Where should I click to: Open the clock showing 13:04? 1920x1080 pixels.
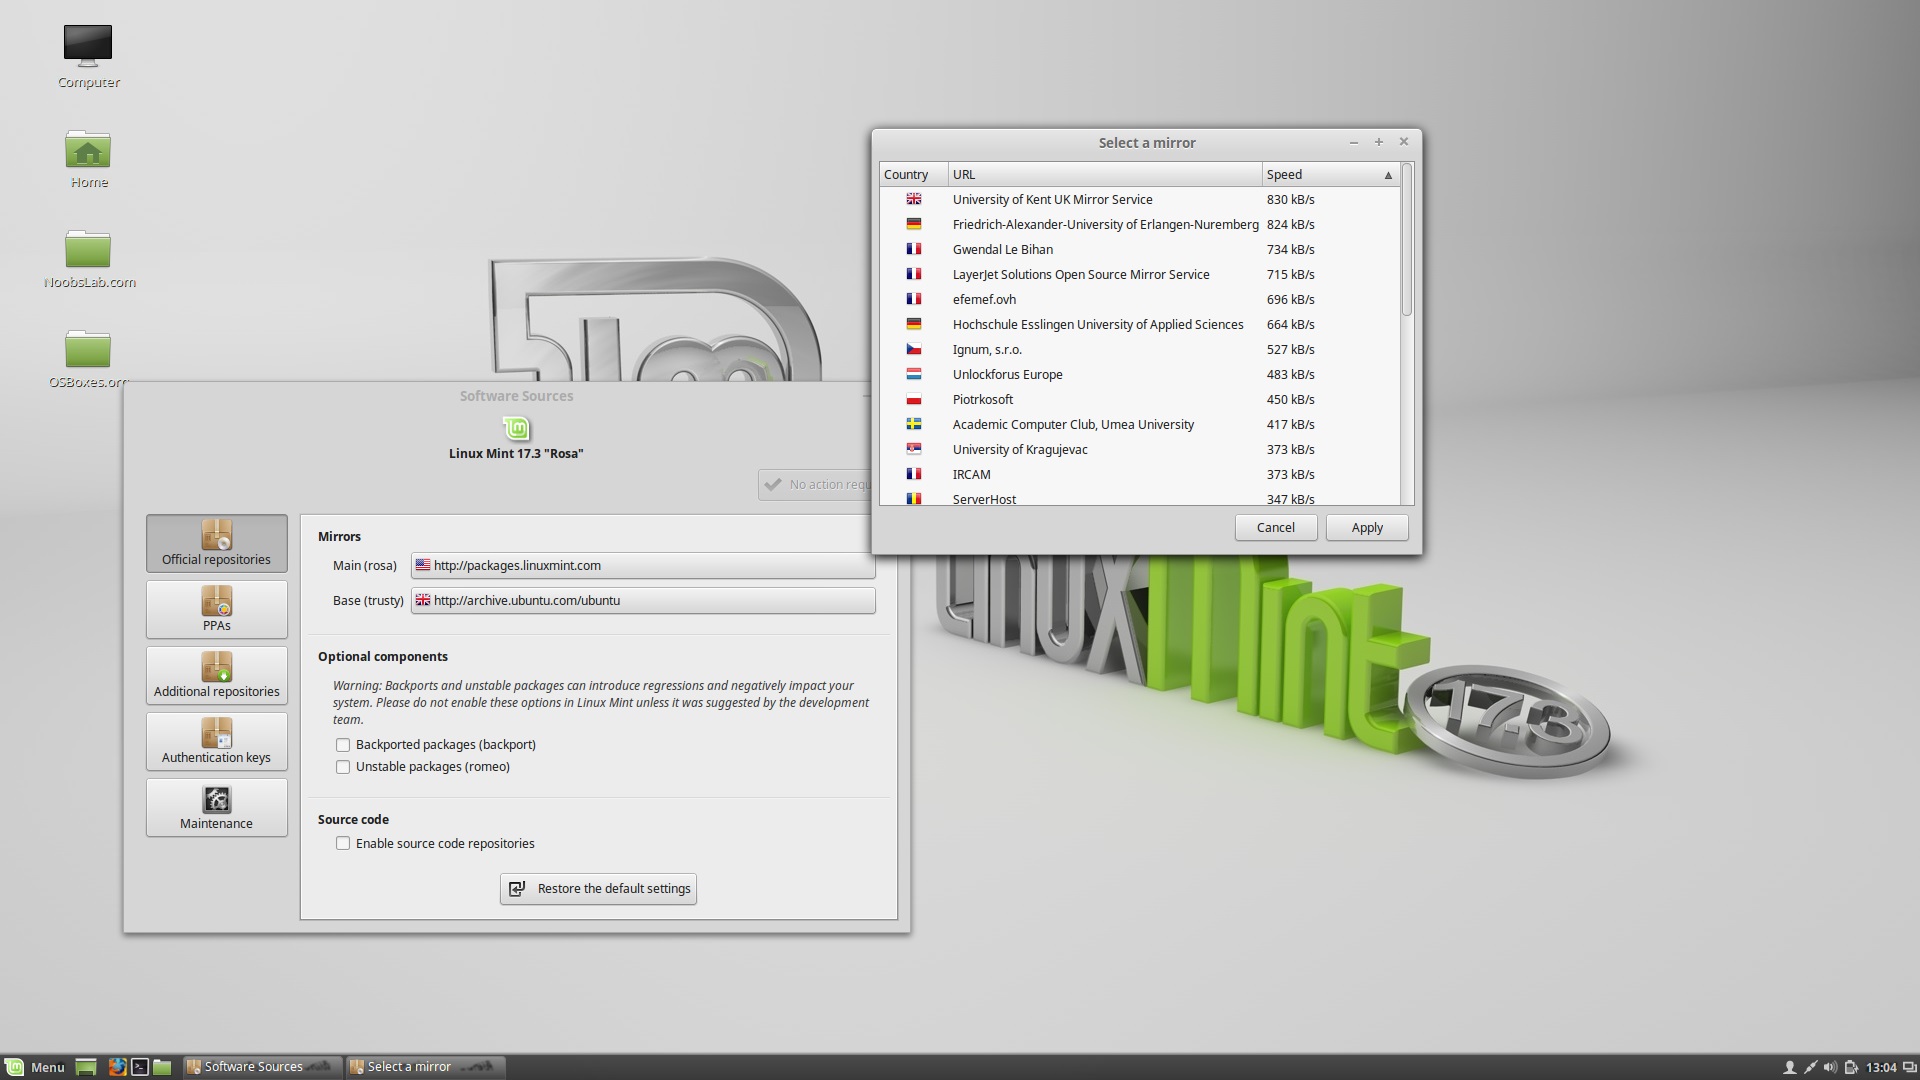[1881, 1067]
